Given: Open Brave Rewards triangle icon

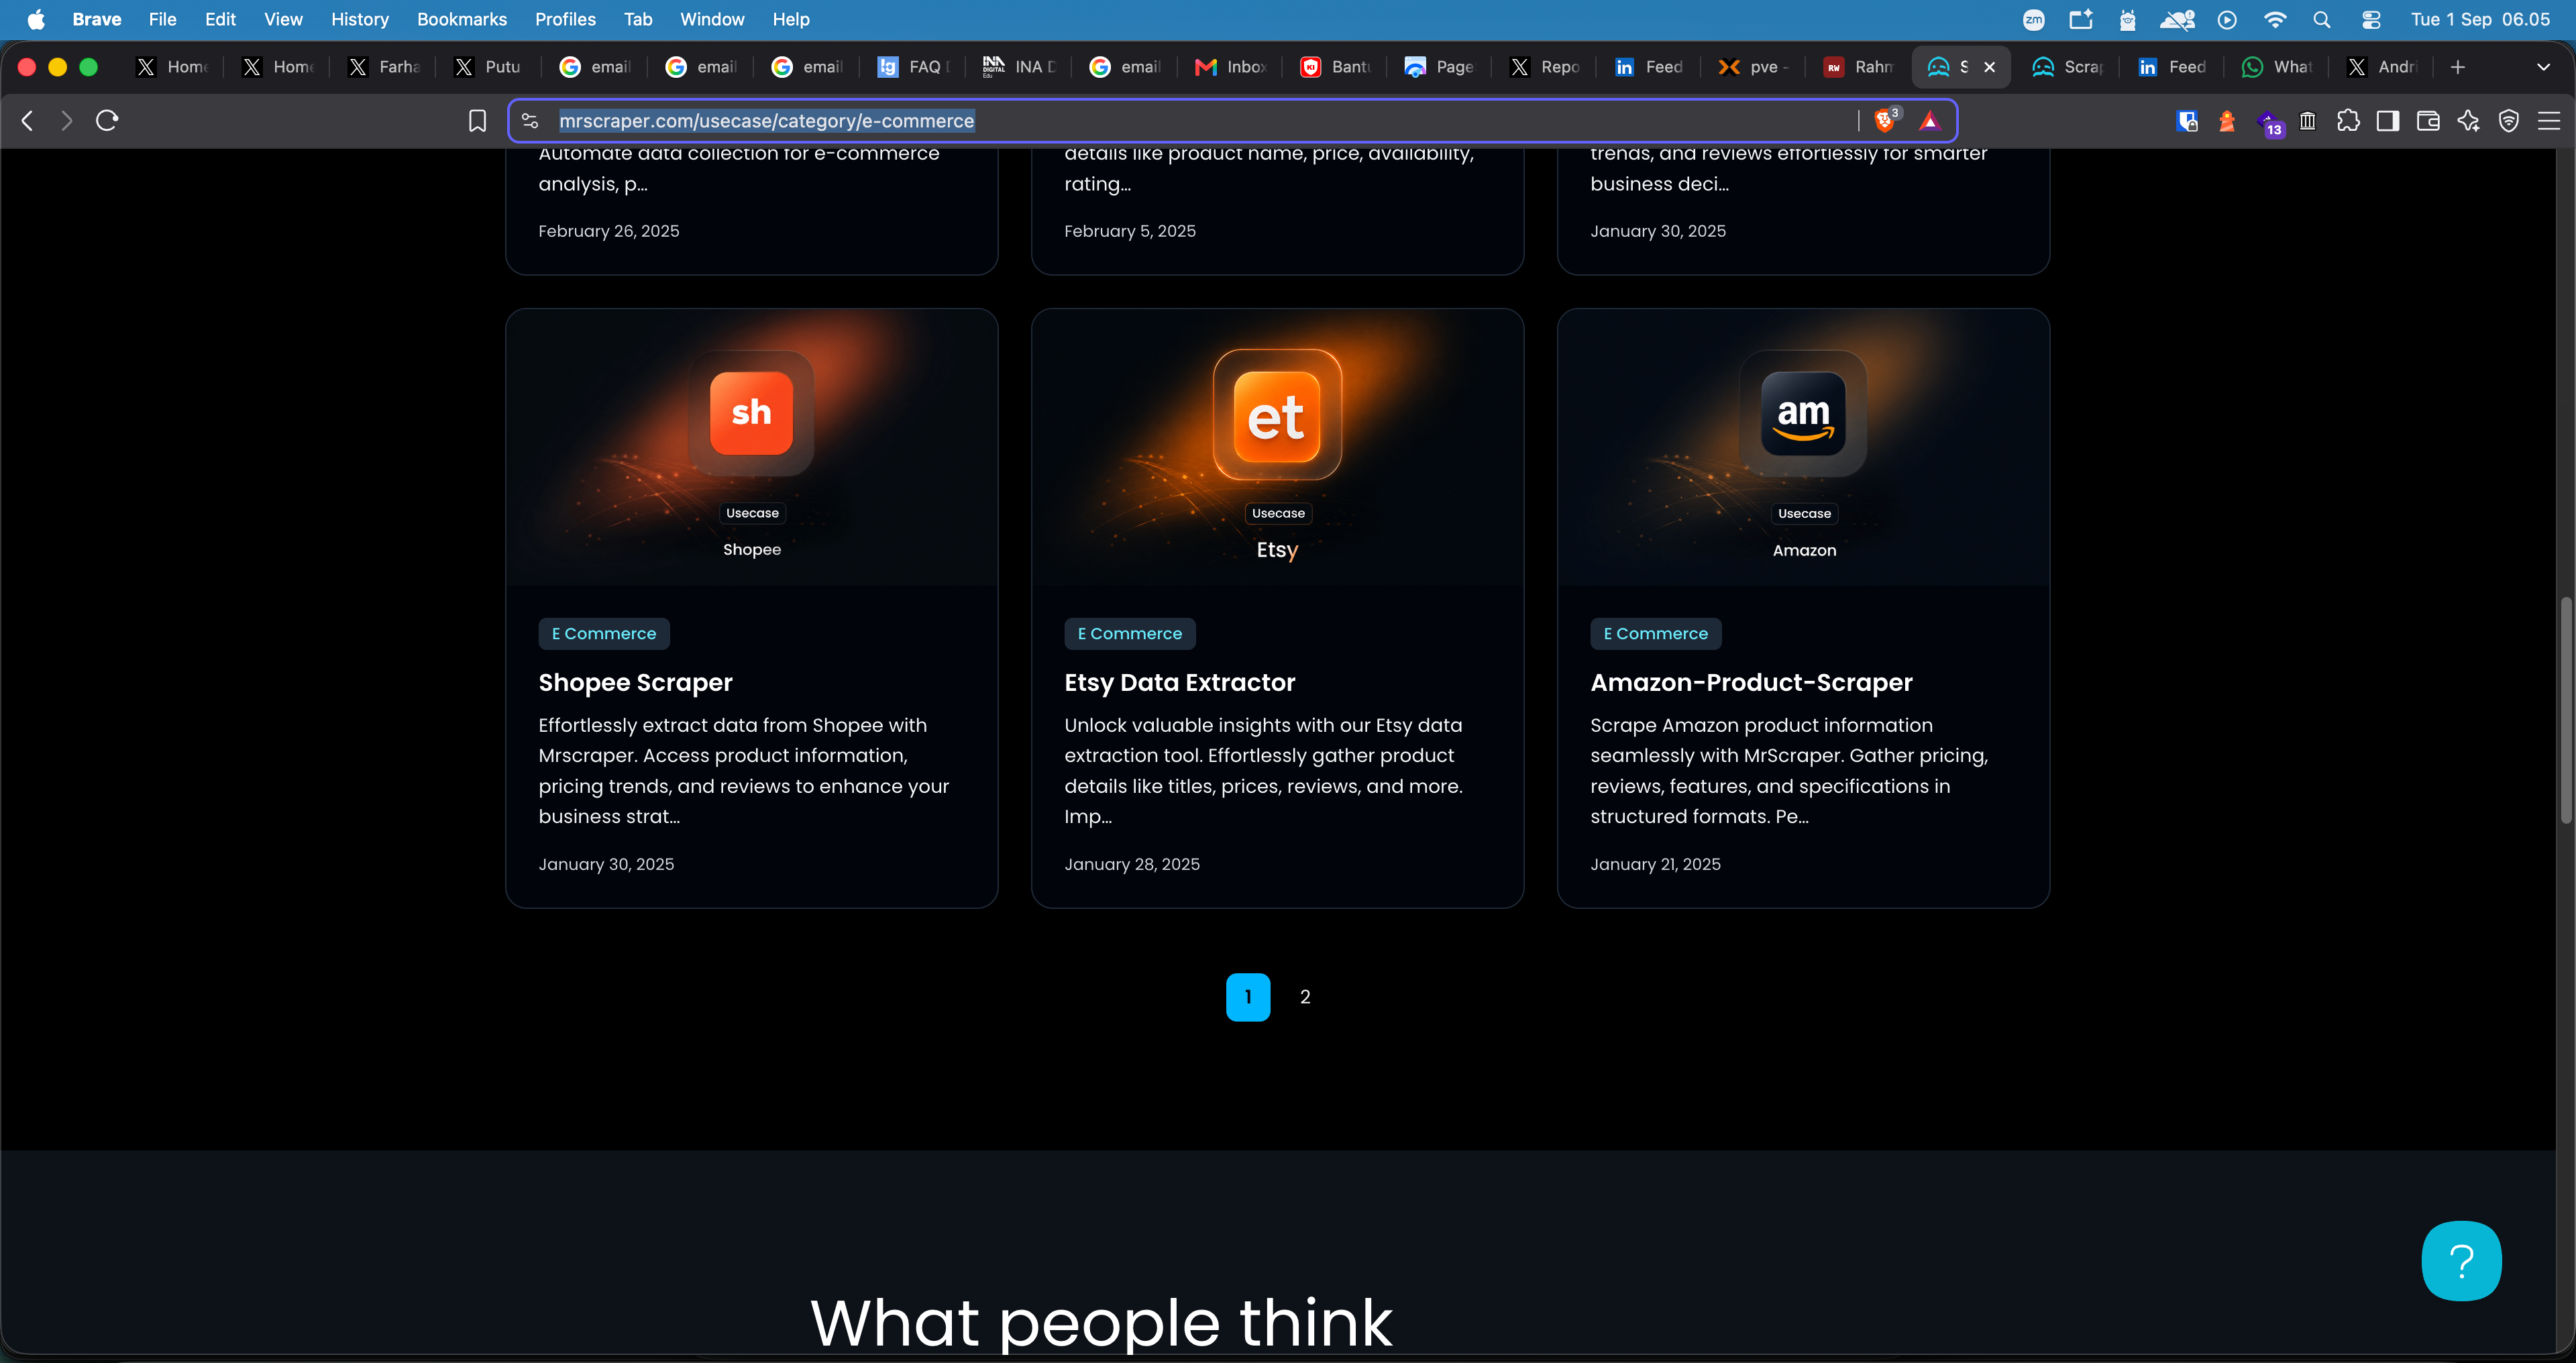Looking at the screenshot, I should pos(1929,121).
